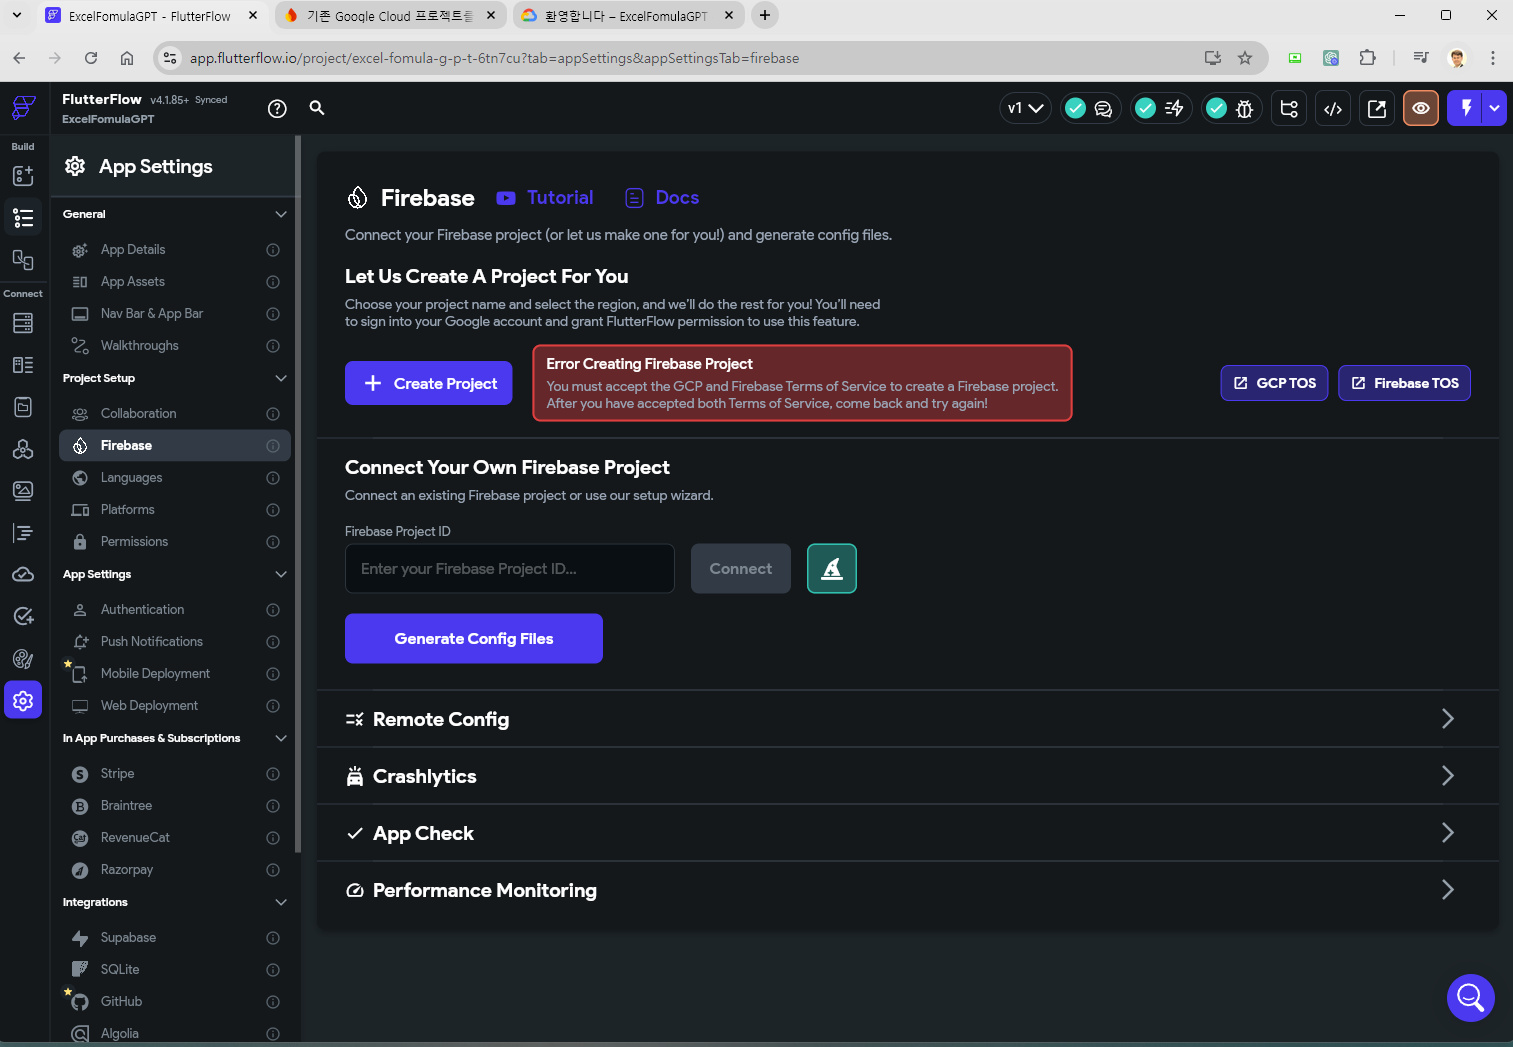Click the Generate Config Files button
The height and width of the screenshot is (1047, 1513).
[474, 638]
